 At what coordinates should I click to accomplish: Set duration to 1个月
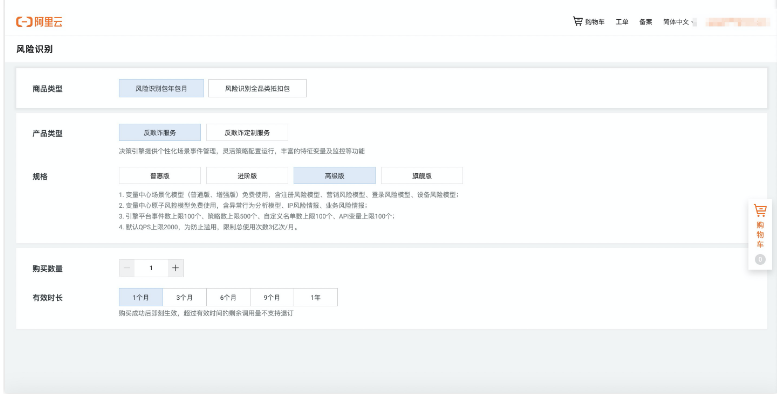point(141,297)
